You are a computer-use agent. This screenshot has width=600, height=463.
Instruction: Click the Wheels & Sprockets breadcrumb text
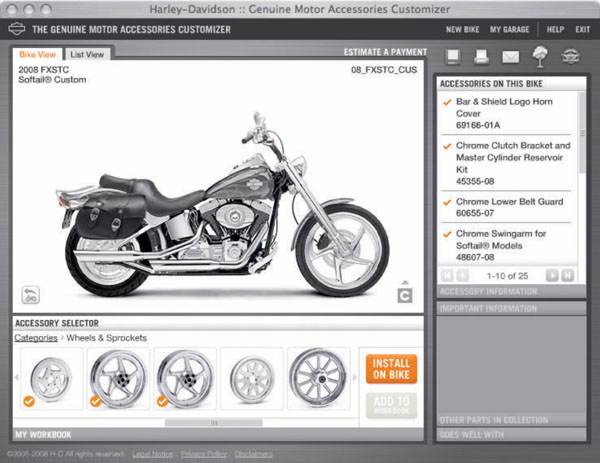pos(106,338)
